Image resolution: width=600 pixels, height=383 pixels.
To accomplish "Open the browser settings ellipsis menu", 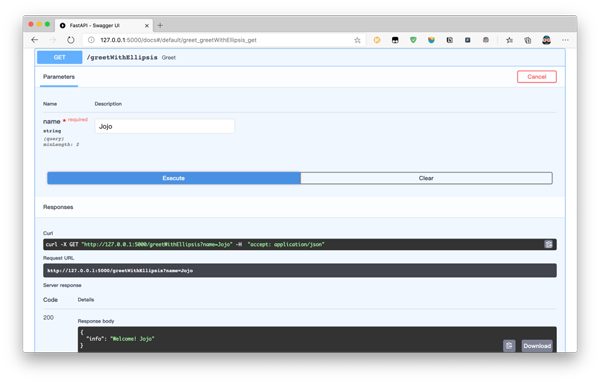I will 565,40.
